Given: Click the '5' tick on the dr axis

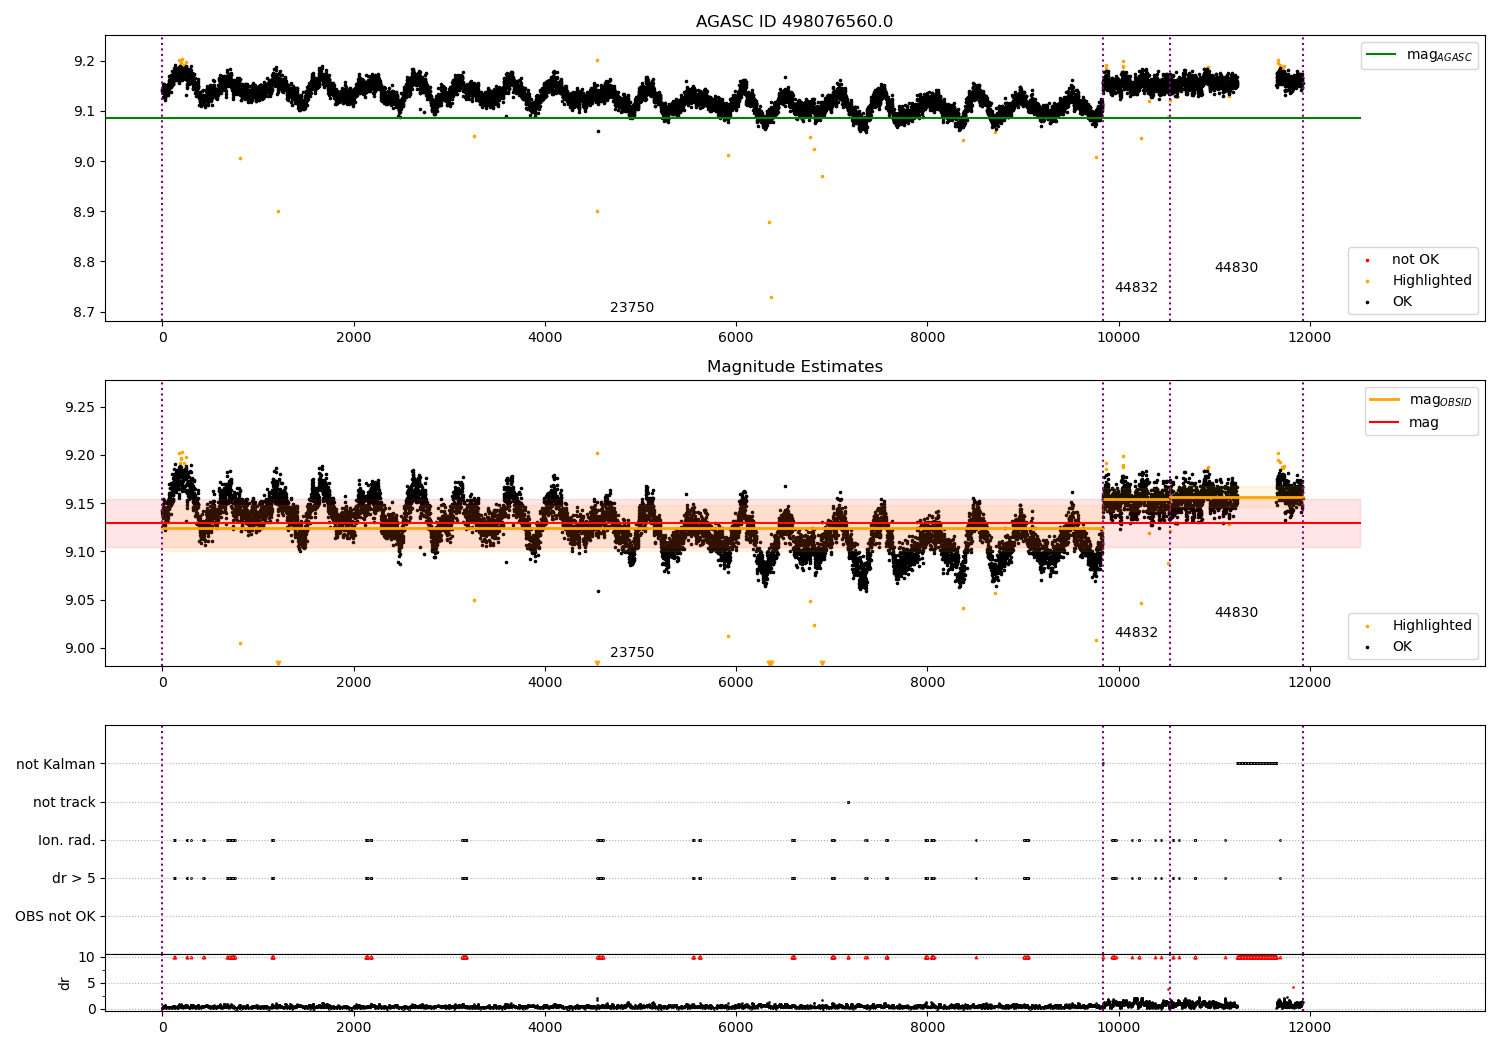Looking at the screenshot, I should (91, 984).
